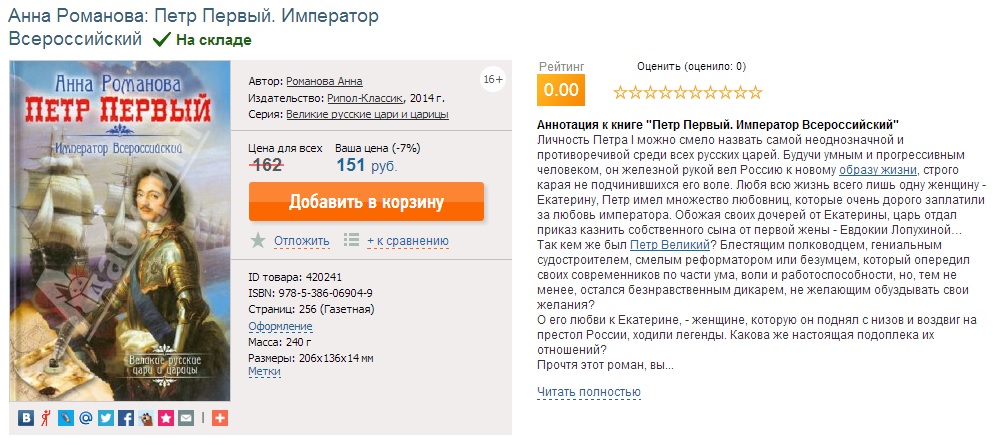Click Добавить в корзину button
This screenshot has height=445, width=993.
[366, 202]
